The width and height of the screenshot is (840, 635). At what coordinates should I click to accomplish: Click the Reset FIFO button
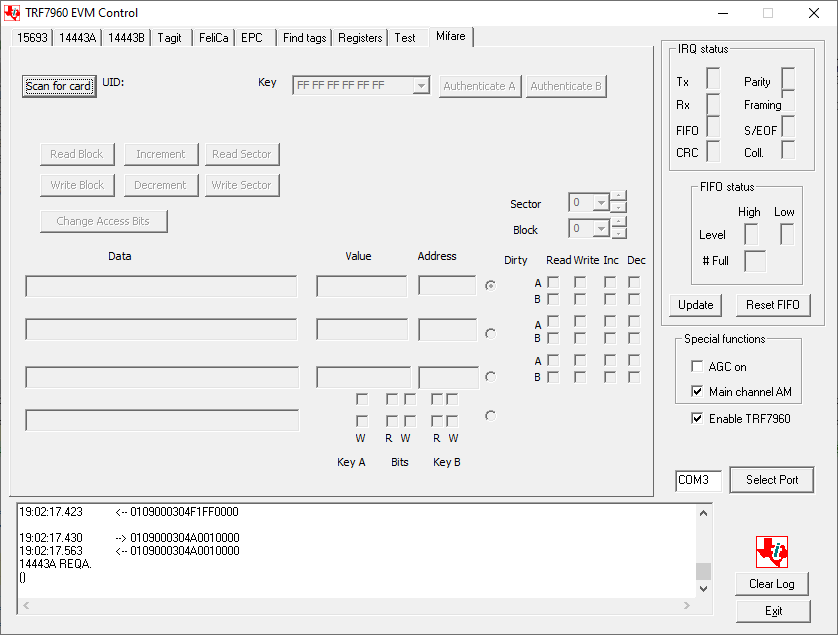click(772, 305)
